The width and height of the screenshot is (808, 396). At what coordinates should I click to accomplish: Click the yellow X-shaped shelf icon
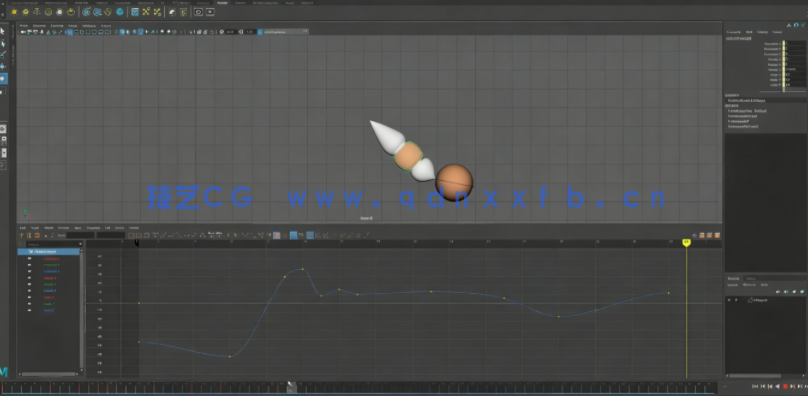(146, 12)
